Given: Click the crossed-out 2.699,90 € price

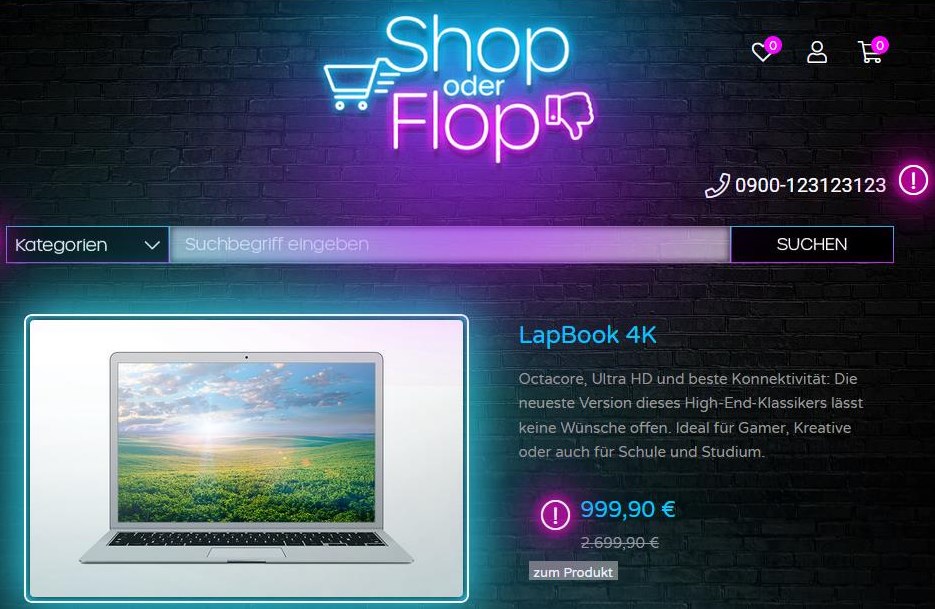Looking at the screenshot, I should (x=620, y=542).
